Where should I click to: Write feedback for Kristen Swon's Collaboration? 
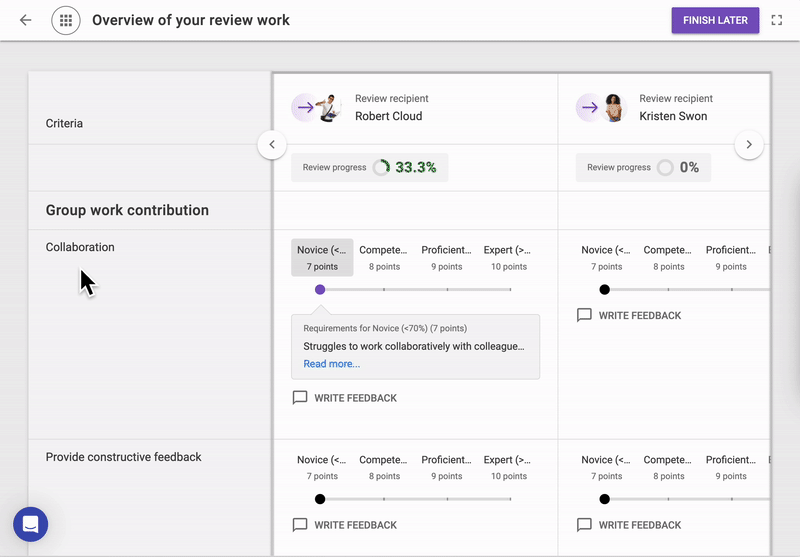(x=640, y=316)
